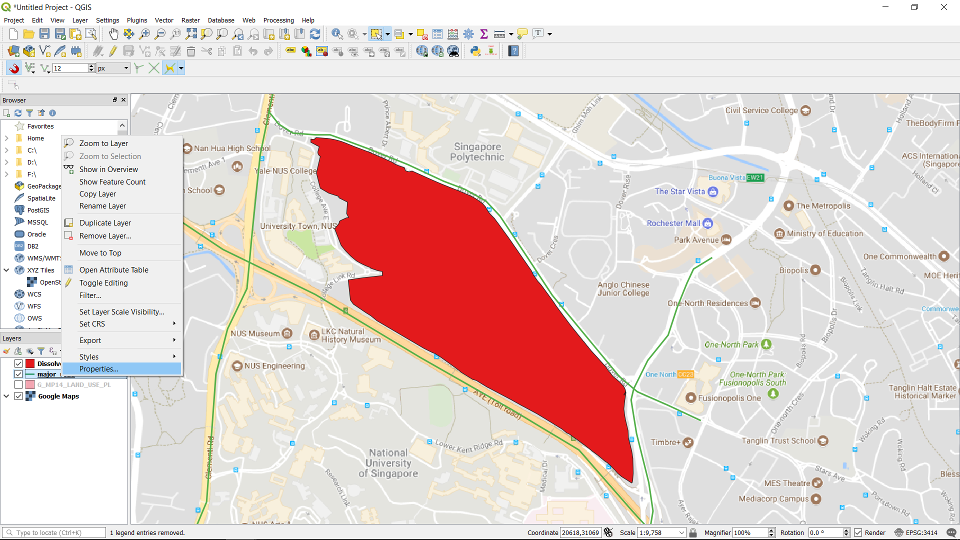
Task: Uncheck the Google Maps layer checkbox
Action: point(19,396)
